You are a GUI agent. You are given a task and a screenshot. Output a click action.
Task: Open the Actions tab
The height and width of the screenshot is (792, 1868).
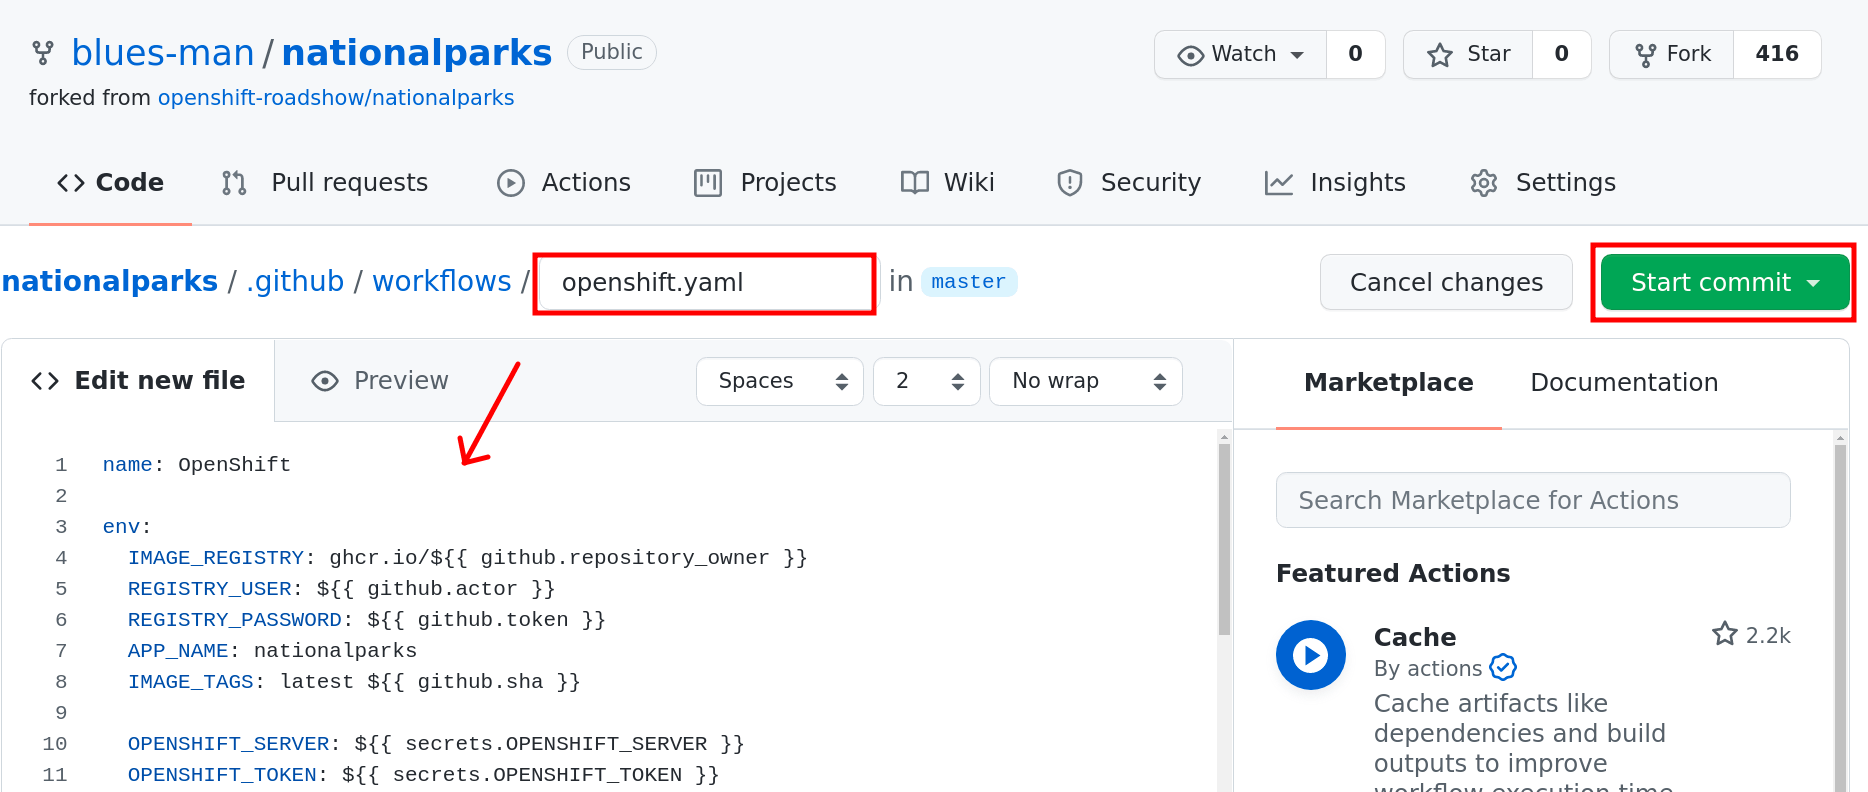click(x=564, y=183)
